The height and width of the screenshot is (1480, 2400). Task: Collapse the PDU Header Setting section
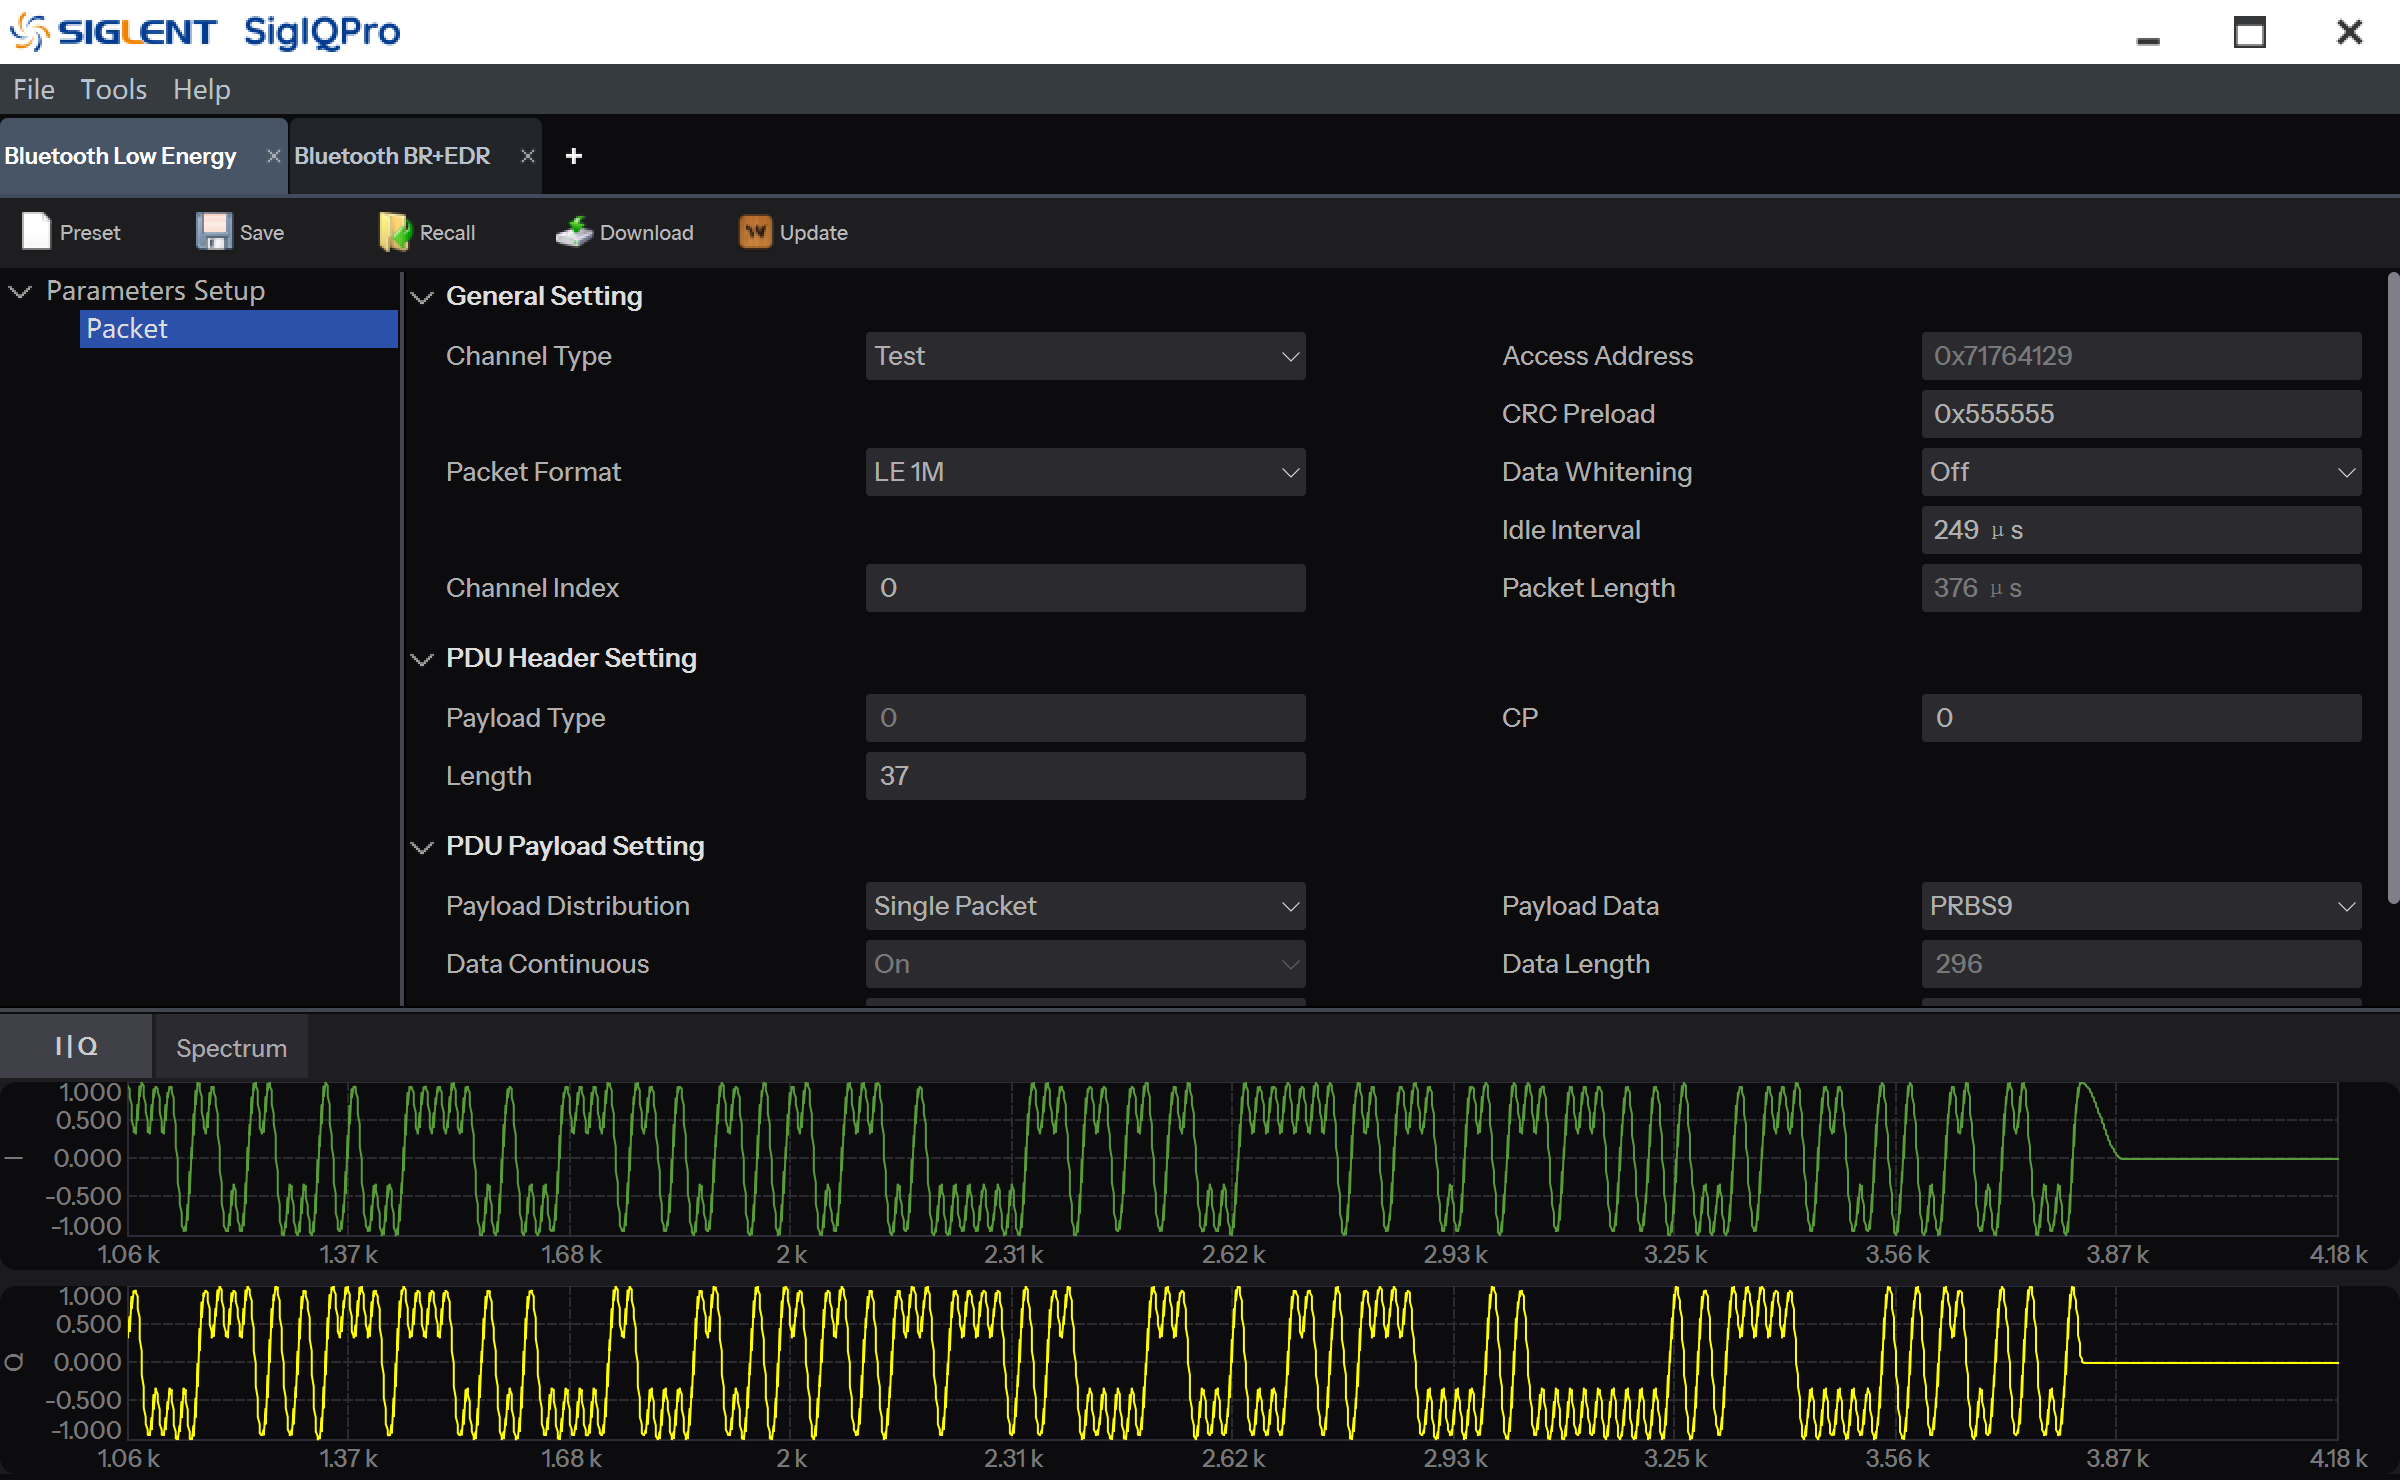point(422,659)
